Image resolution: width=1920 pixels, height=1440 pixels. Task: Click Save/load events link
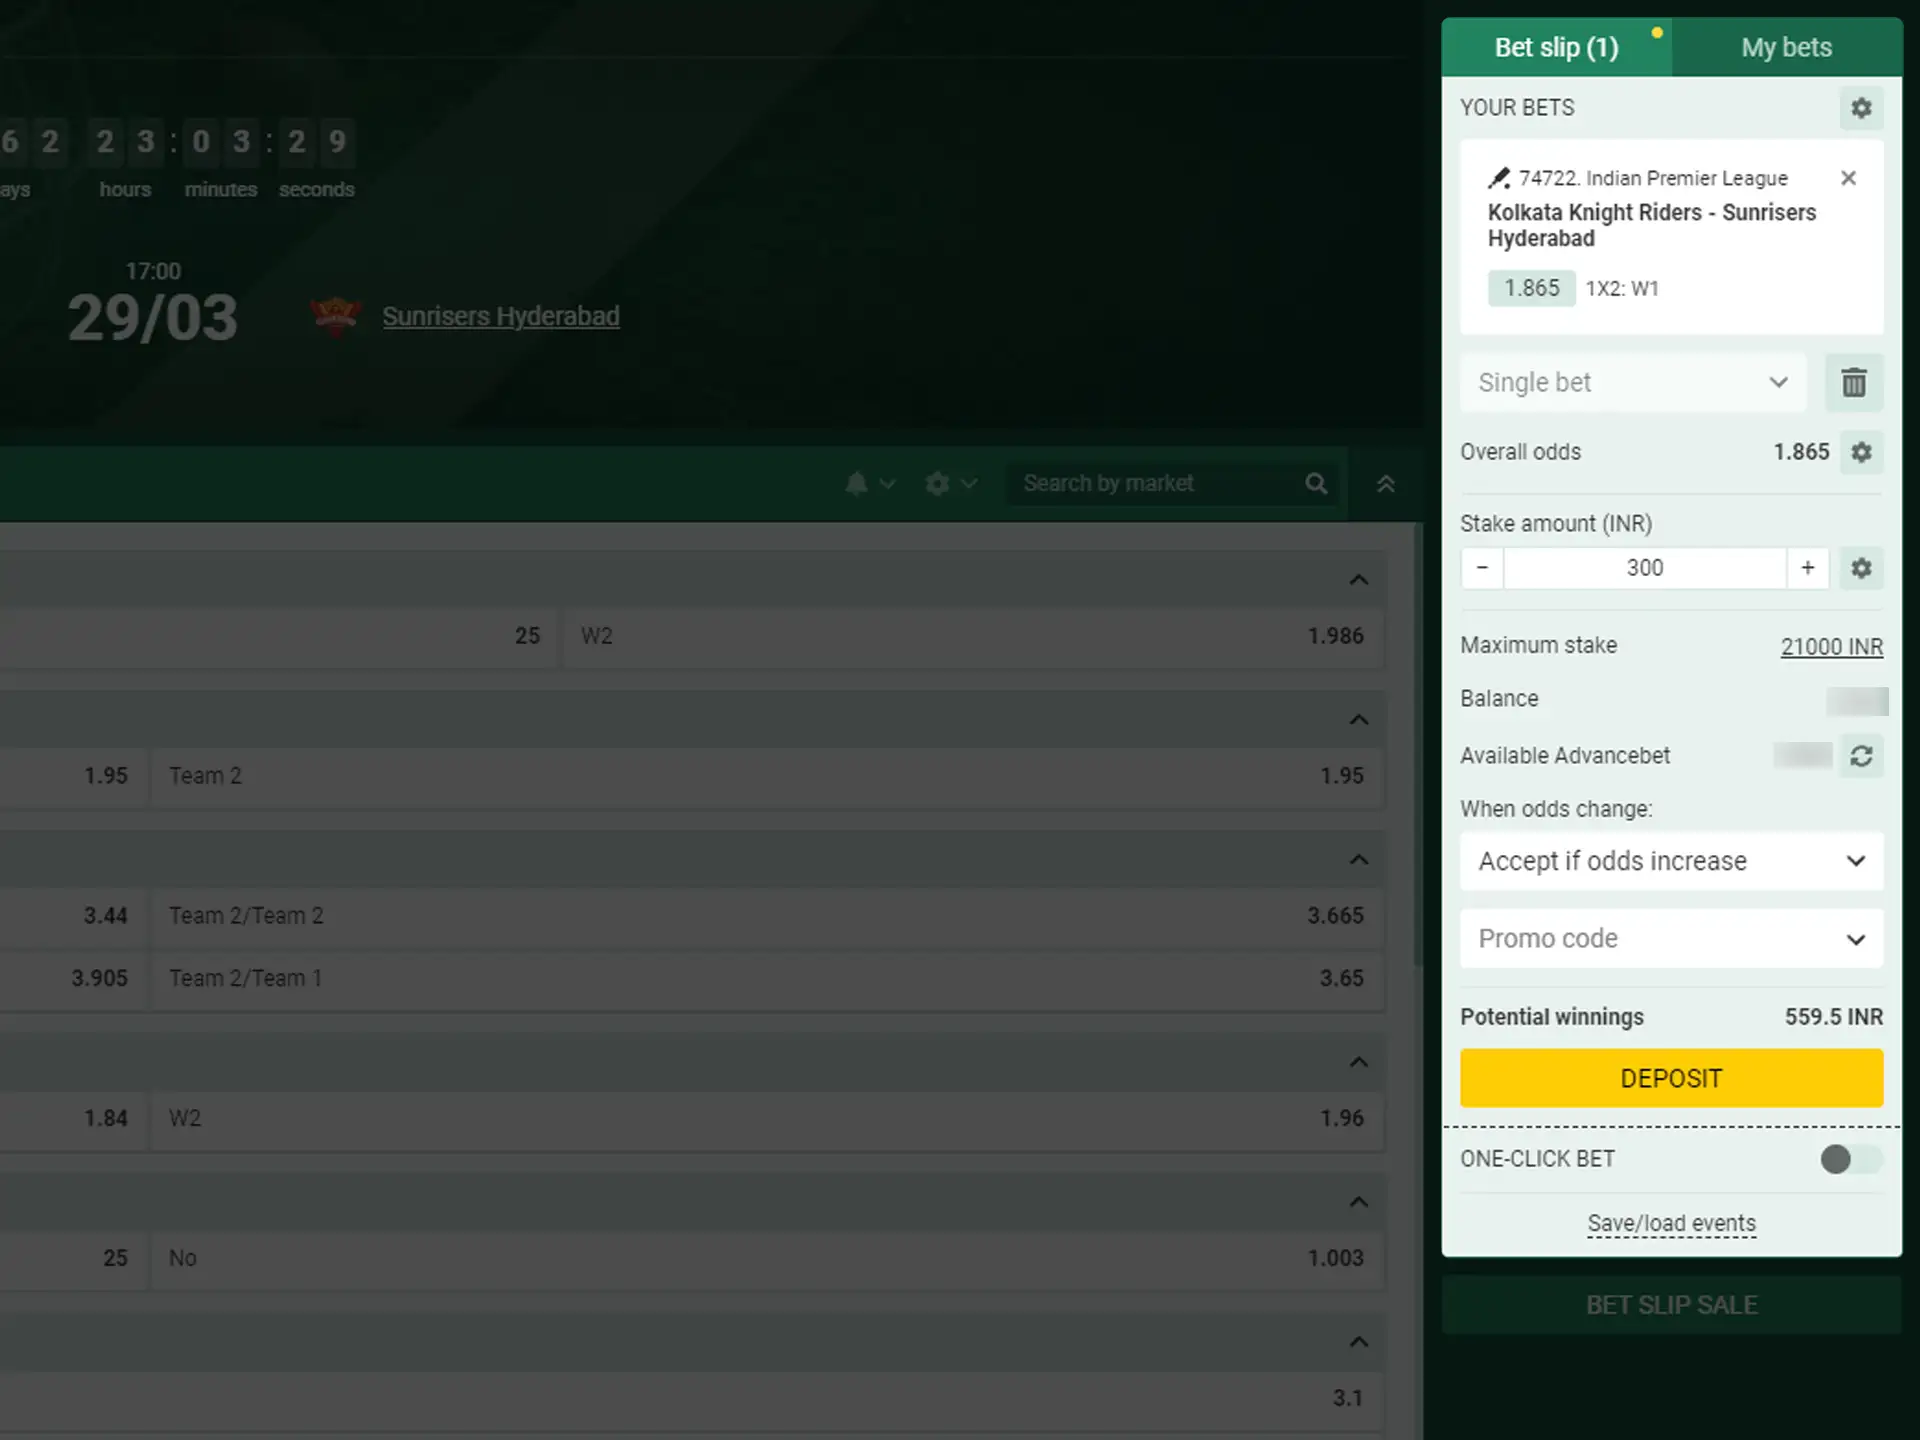click(1672, 1222)
